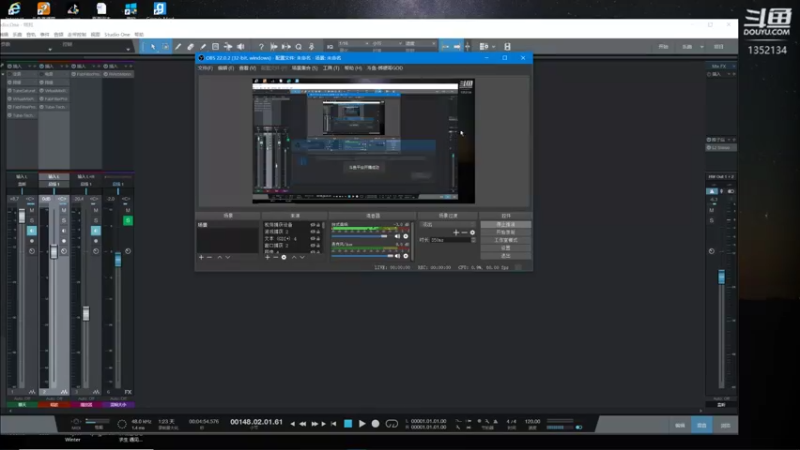Click the question mark help icon
This screenshot has height=450, width=800.
tap(261, 46)
